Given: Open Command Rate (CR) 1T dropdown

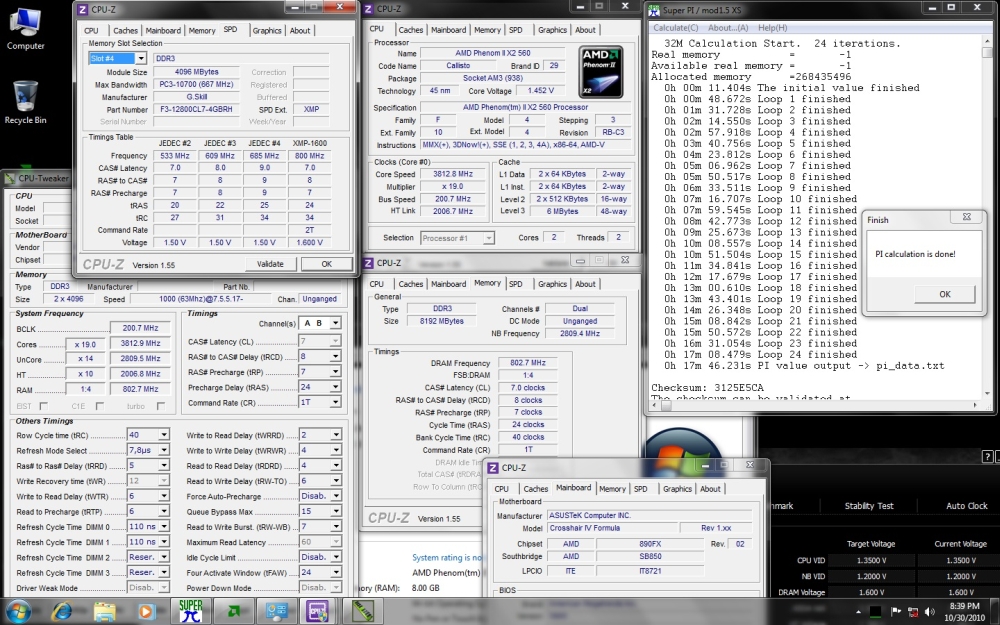Looking at the screenshot, I should pos(335,403).
